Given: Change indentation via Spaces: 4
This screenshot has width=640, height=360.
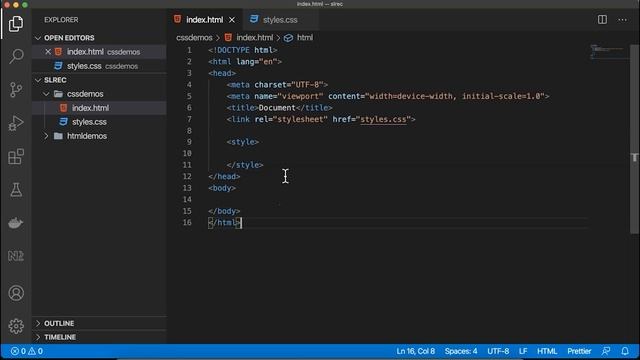Looking at the screenshot, I should 461,351.
